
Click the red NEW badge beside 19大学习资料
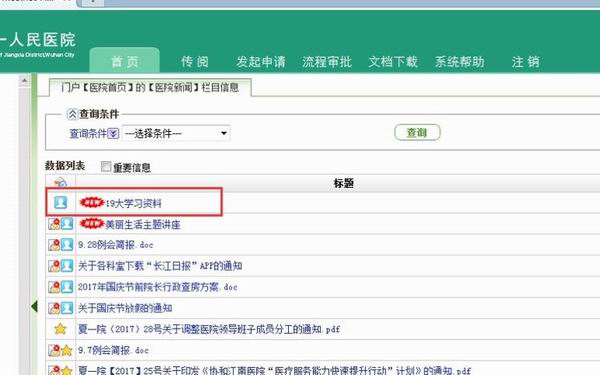pos(91,202)
